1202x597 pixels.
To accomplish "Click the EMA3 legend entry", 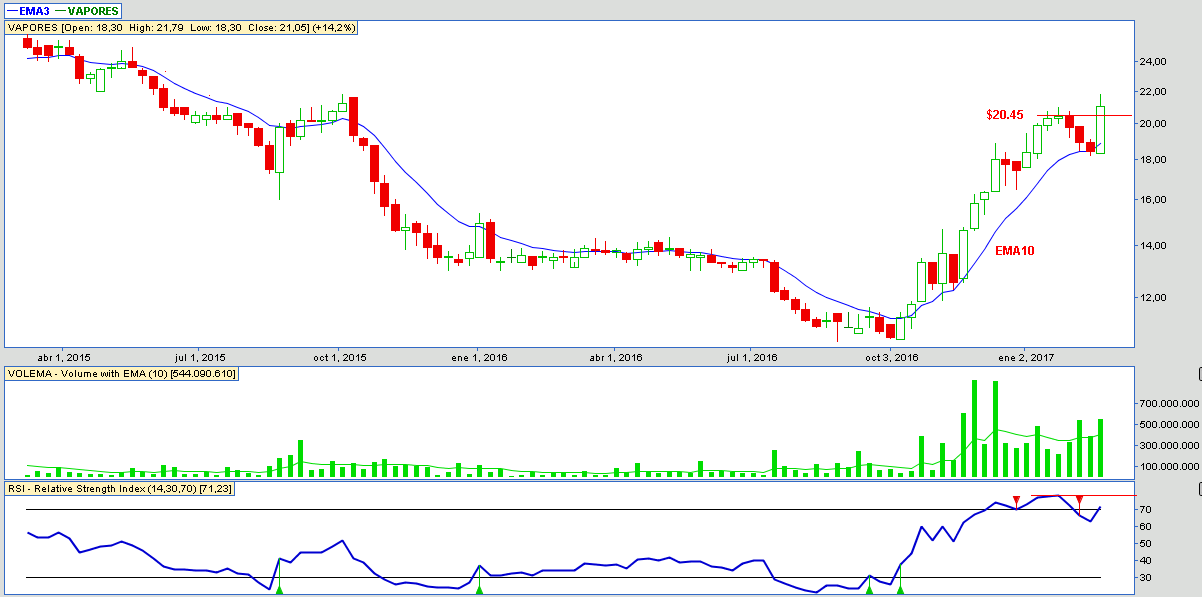I will [27, 10].
